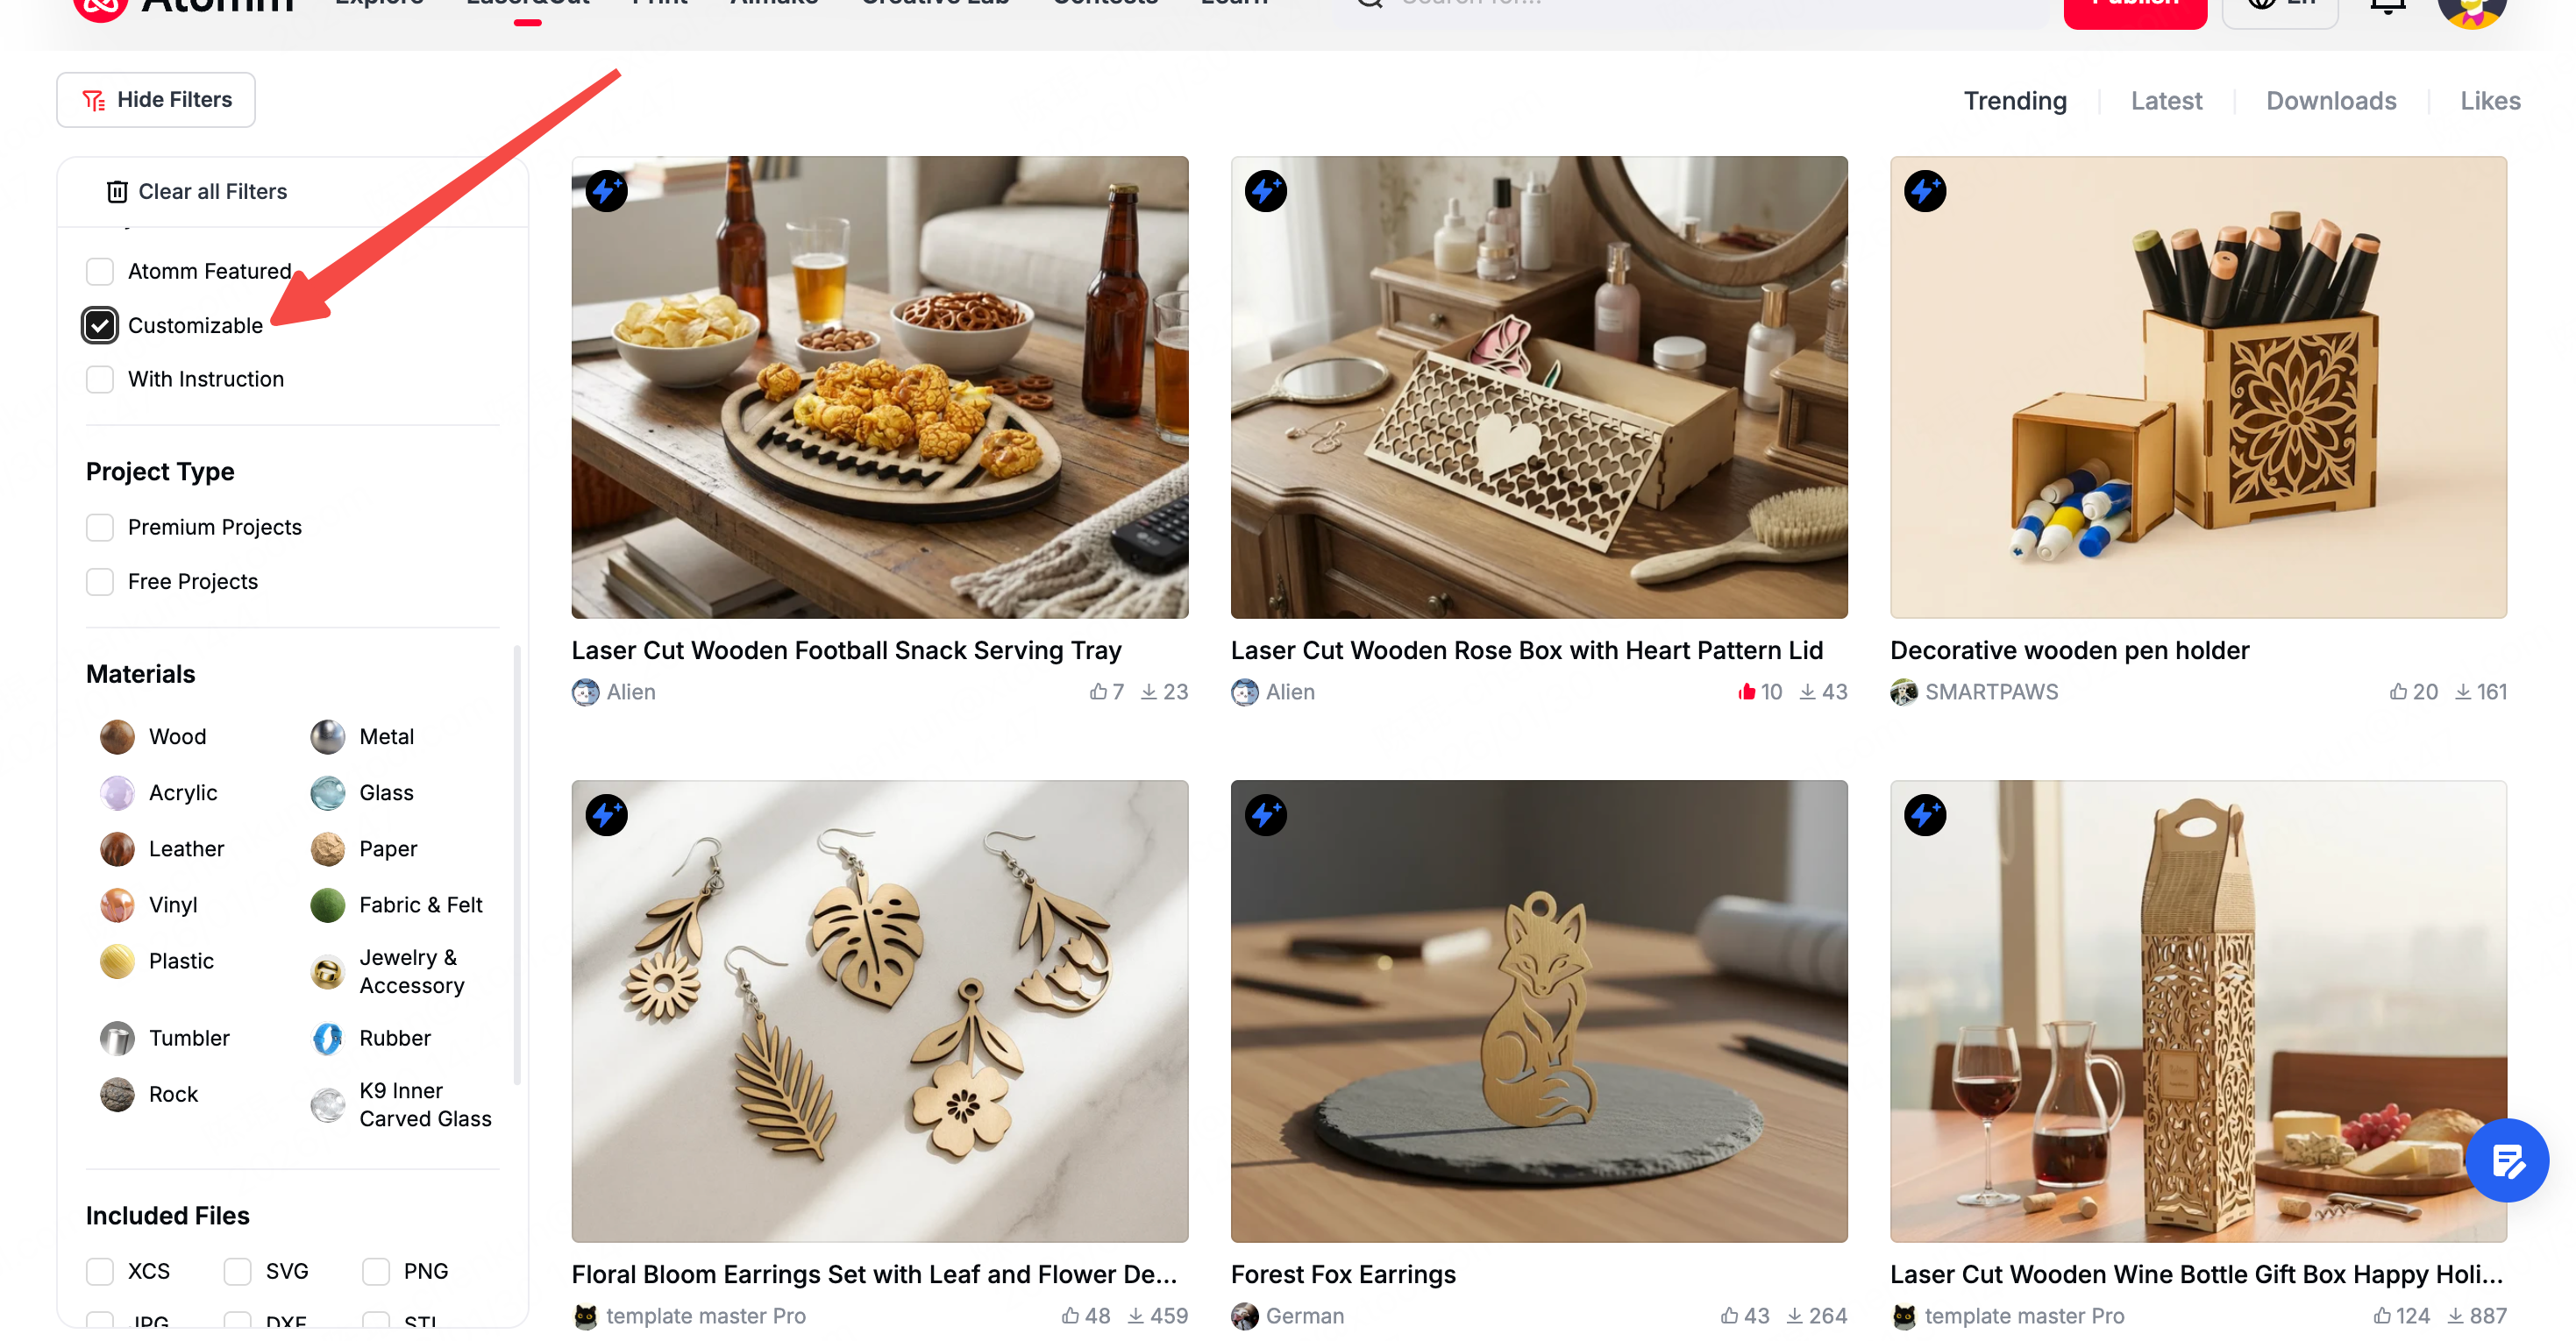This screenshot has height=1341, width=2576.
Task: Open the Laser Cut Wooden Rose Box title
Action: [1527, 650]
